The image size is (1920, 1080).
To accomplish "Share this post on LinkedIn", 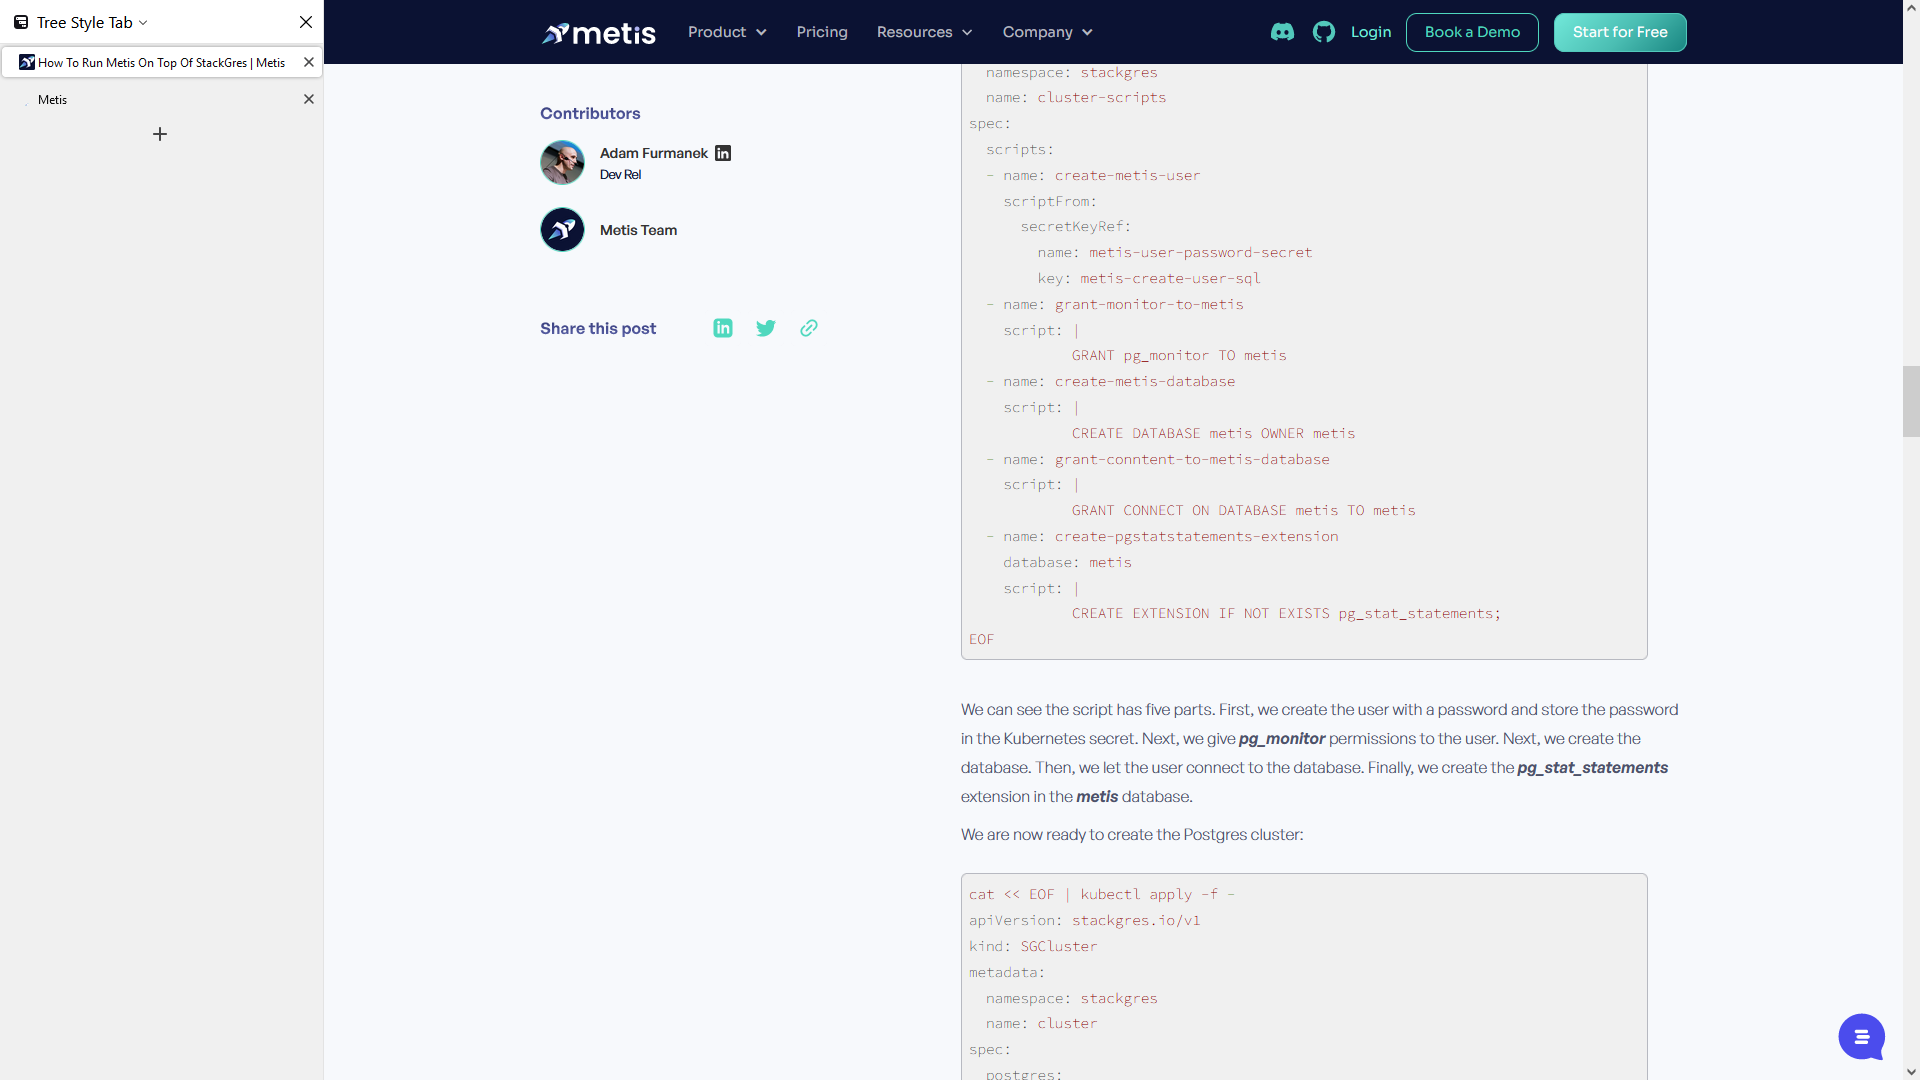I will pos(723,328).
